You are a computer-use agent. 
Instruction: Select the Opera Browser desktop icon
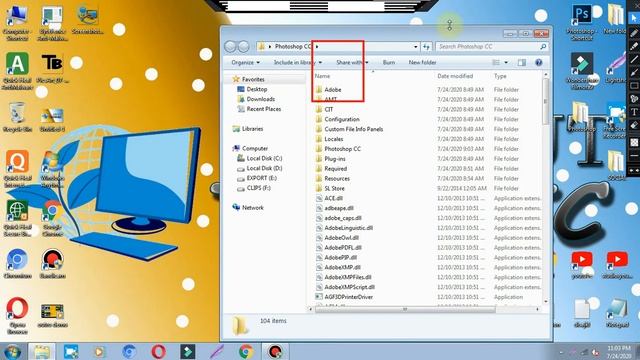[17, 316]
